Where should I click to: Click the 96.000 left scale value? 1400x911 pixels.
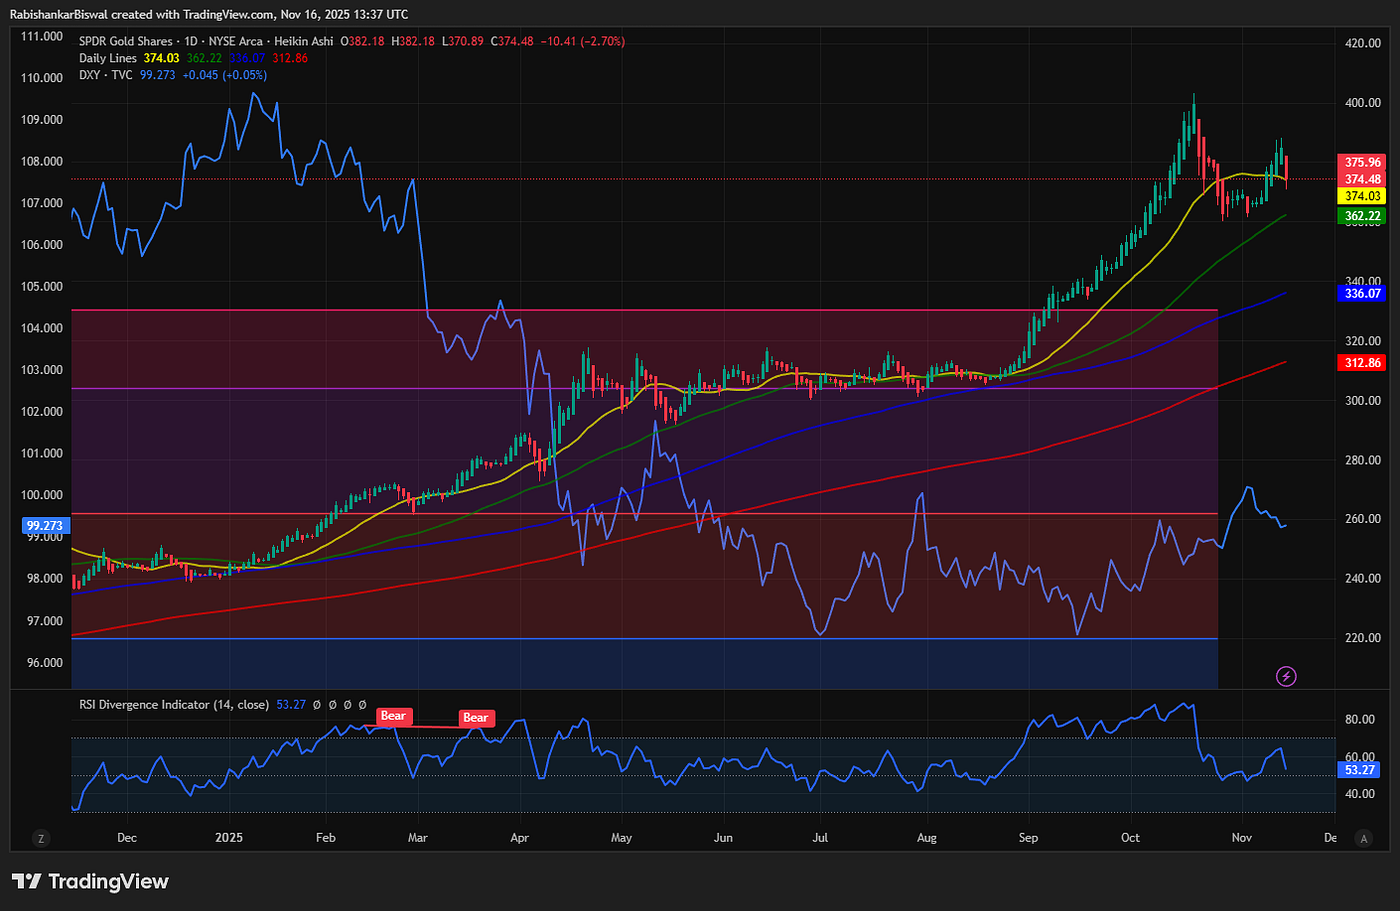pos(45,663)
